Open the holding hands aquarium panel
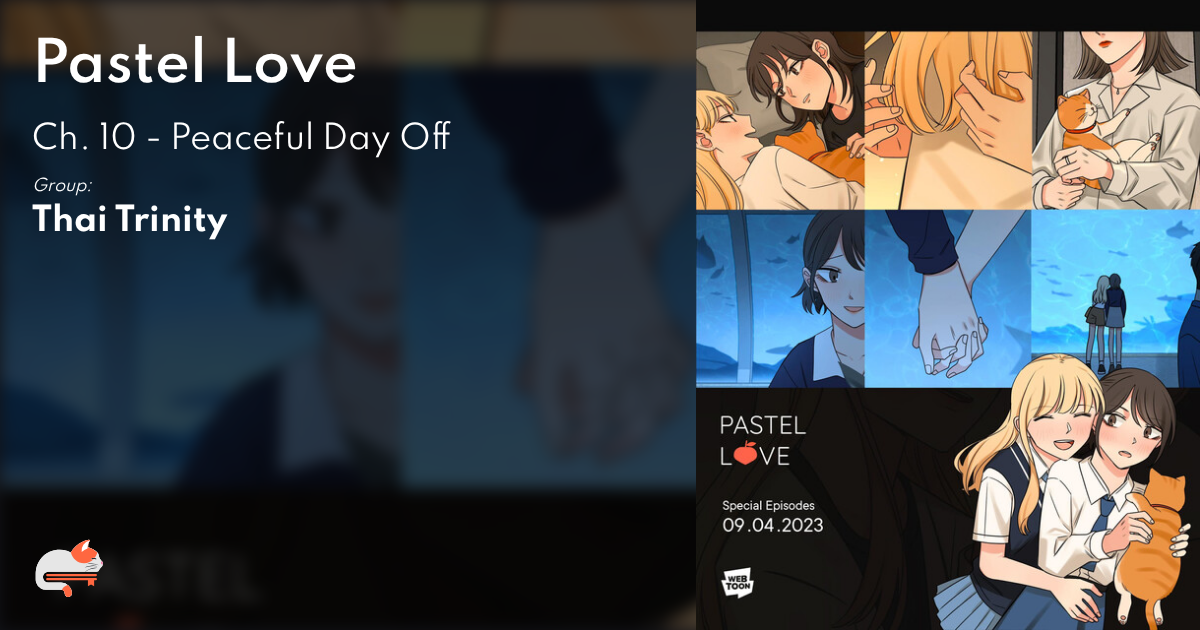 pyautogui.click(x=947, y=298)
